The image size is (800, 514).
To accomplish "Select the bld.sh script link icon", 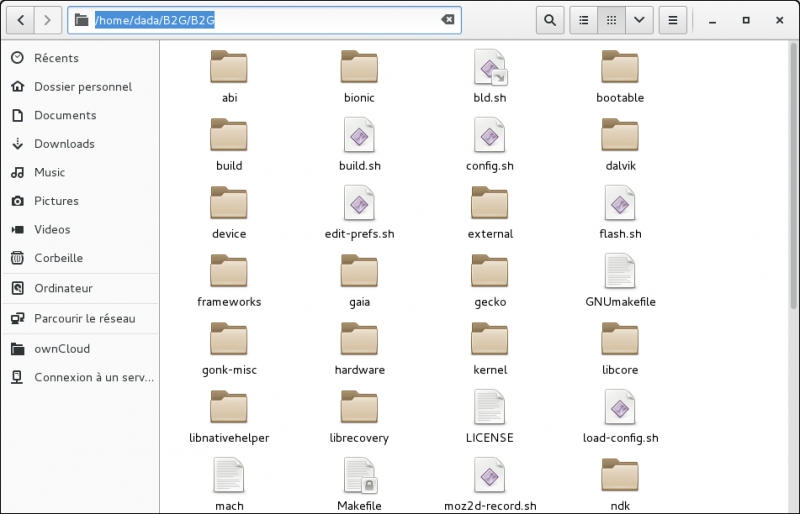I will [x=490, y=67].
